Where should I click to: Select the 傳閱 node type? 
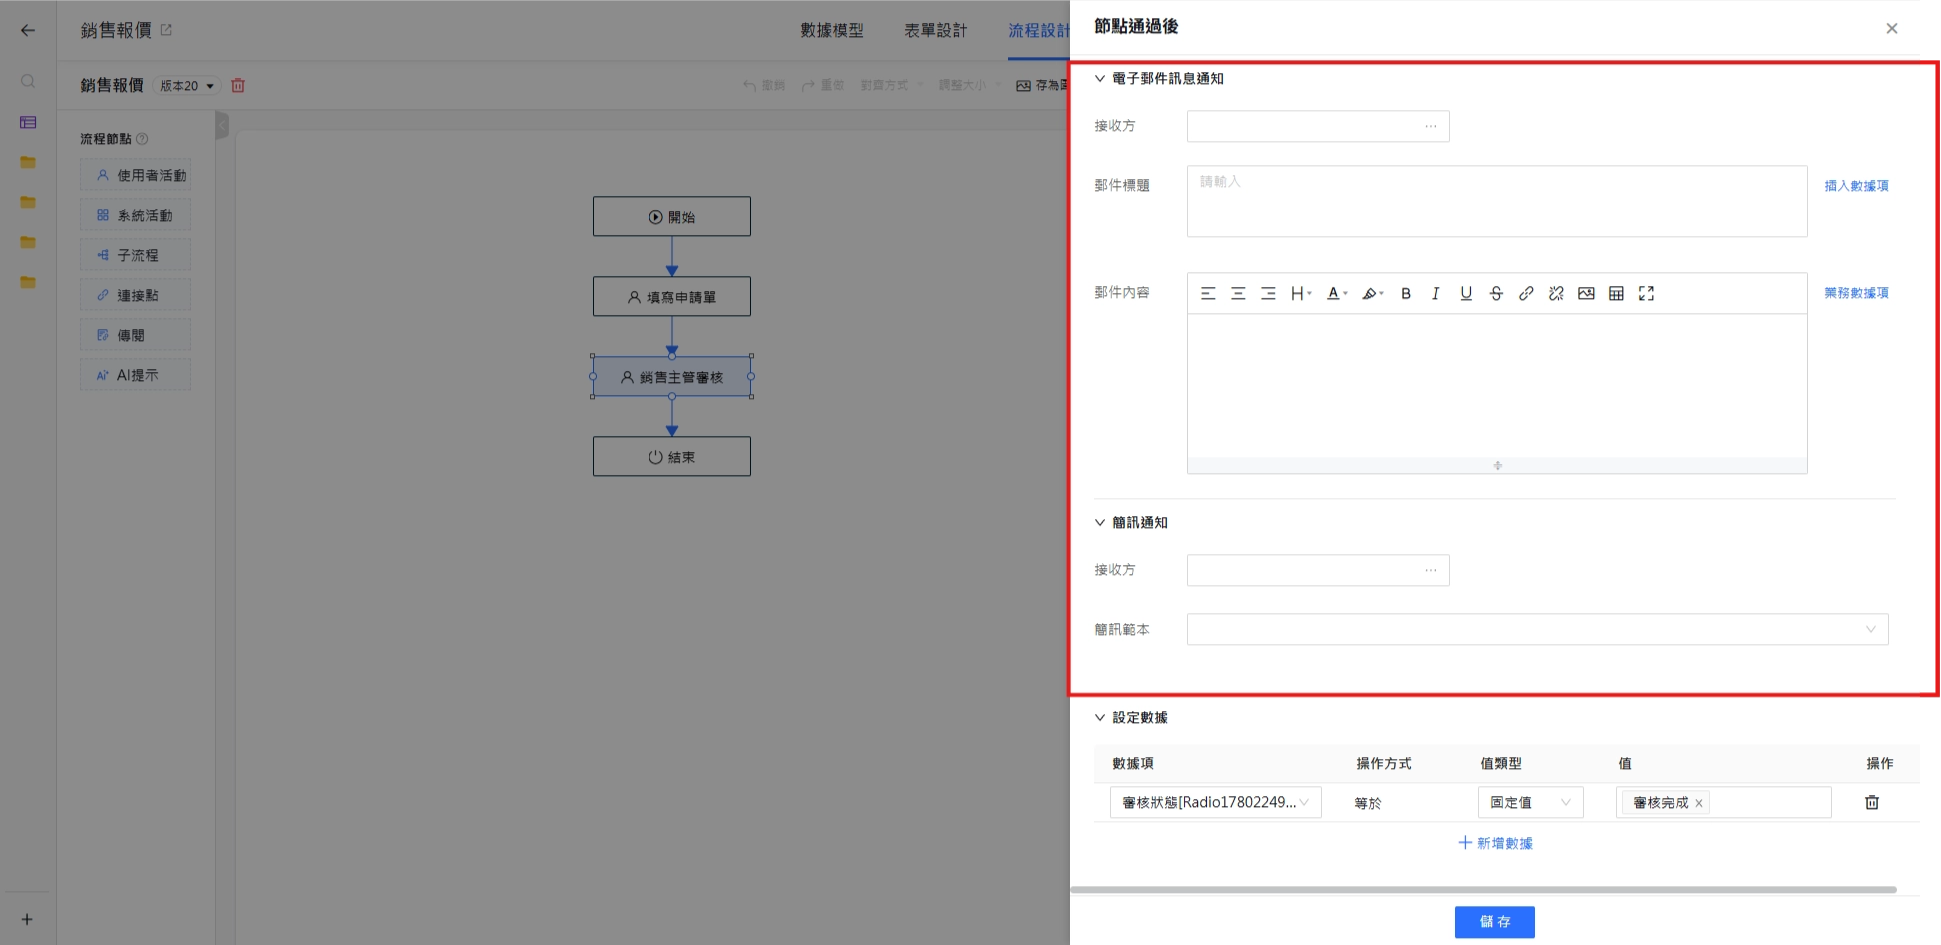coord(135,335)
